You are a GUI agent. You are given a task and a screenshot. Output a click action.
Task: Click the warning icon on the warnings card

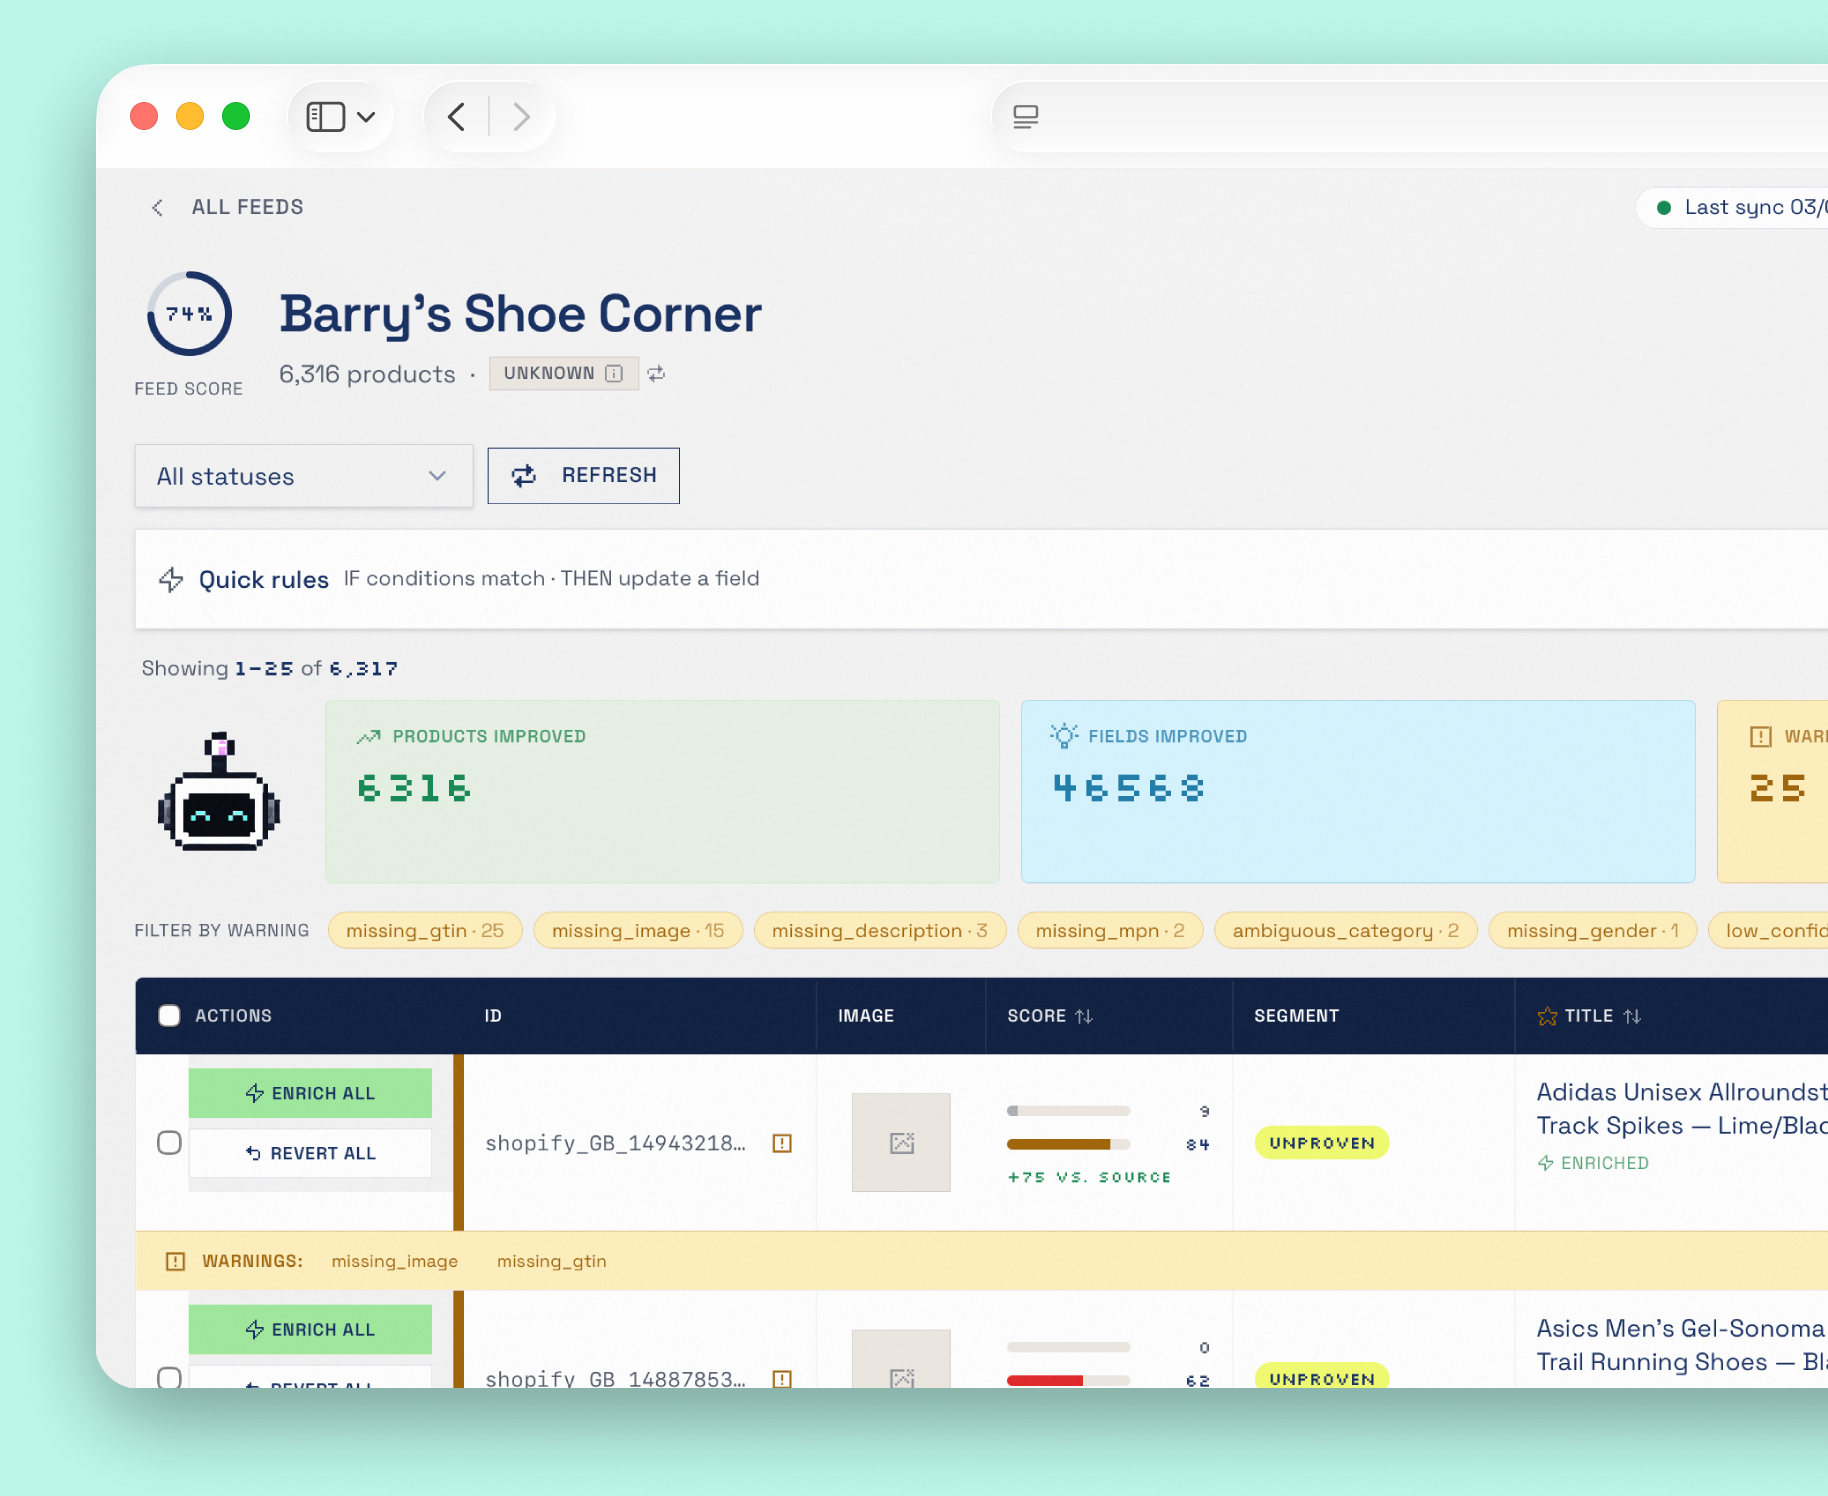click(x=1761, y=736)
